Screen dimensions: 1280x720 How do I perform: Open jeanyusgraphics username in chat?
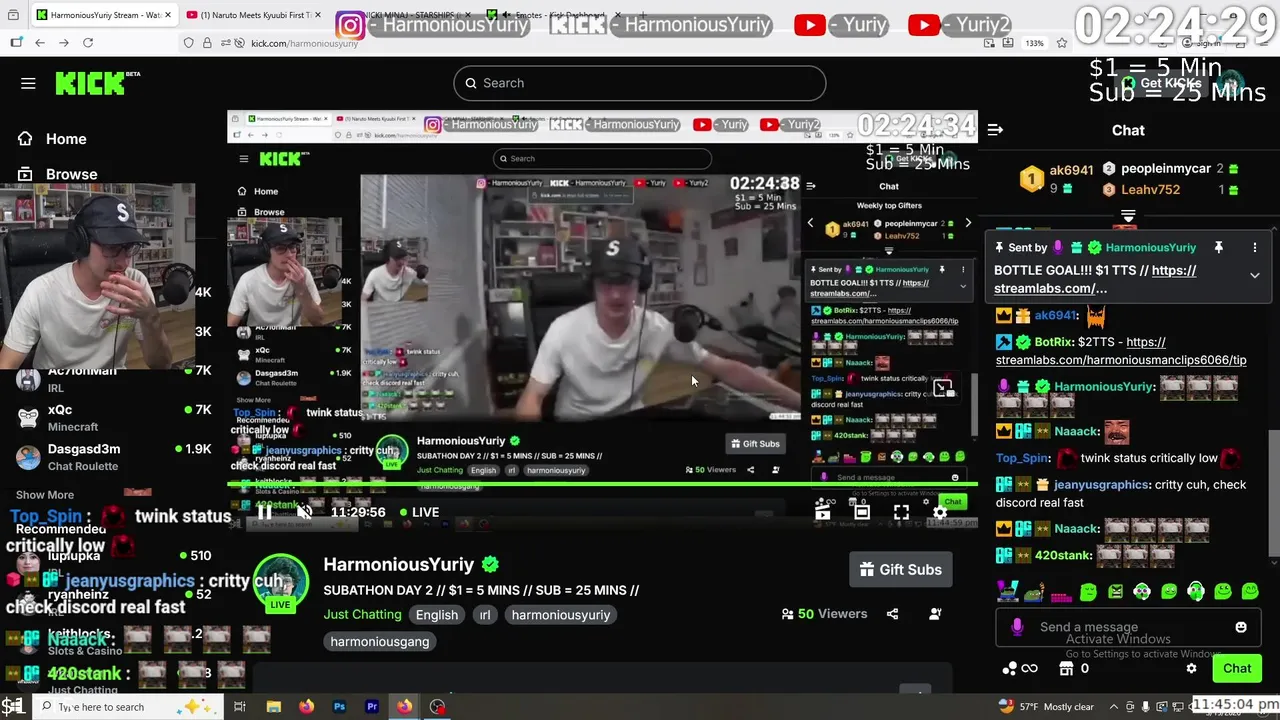1101,485
